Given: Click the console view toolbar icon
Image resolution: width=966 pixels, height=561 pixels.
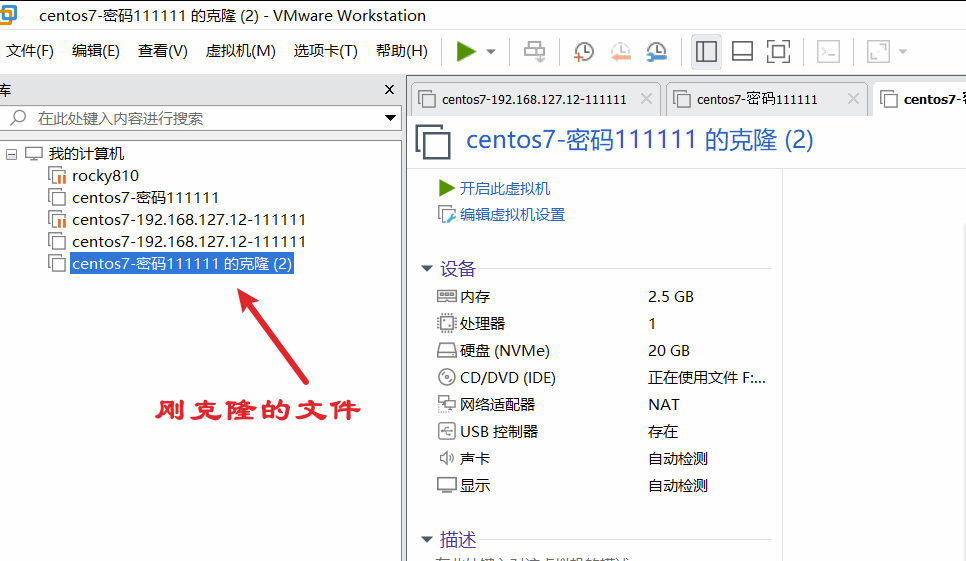Looking at the screenshot, I should (x=829, y=52).
